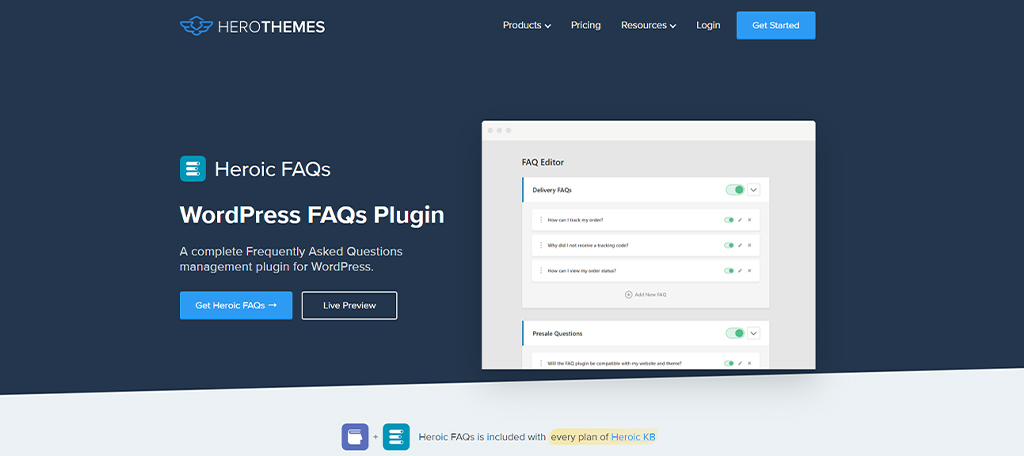1024x456 pixels.
Task: Open the Resources dropdown menu
Action: (x=648, y=25)
